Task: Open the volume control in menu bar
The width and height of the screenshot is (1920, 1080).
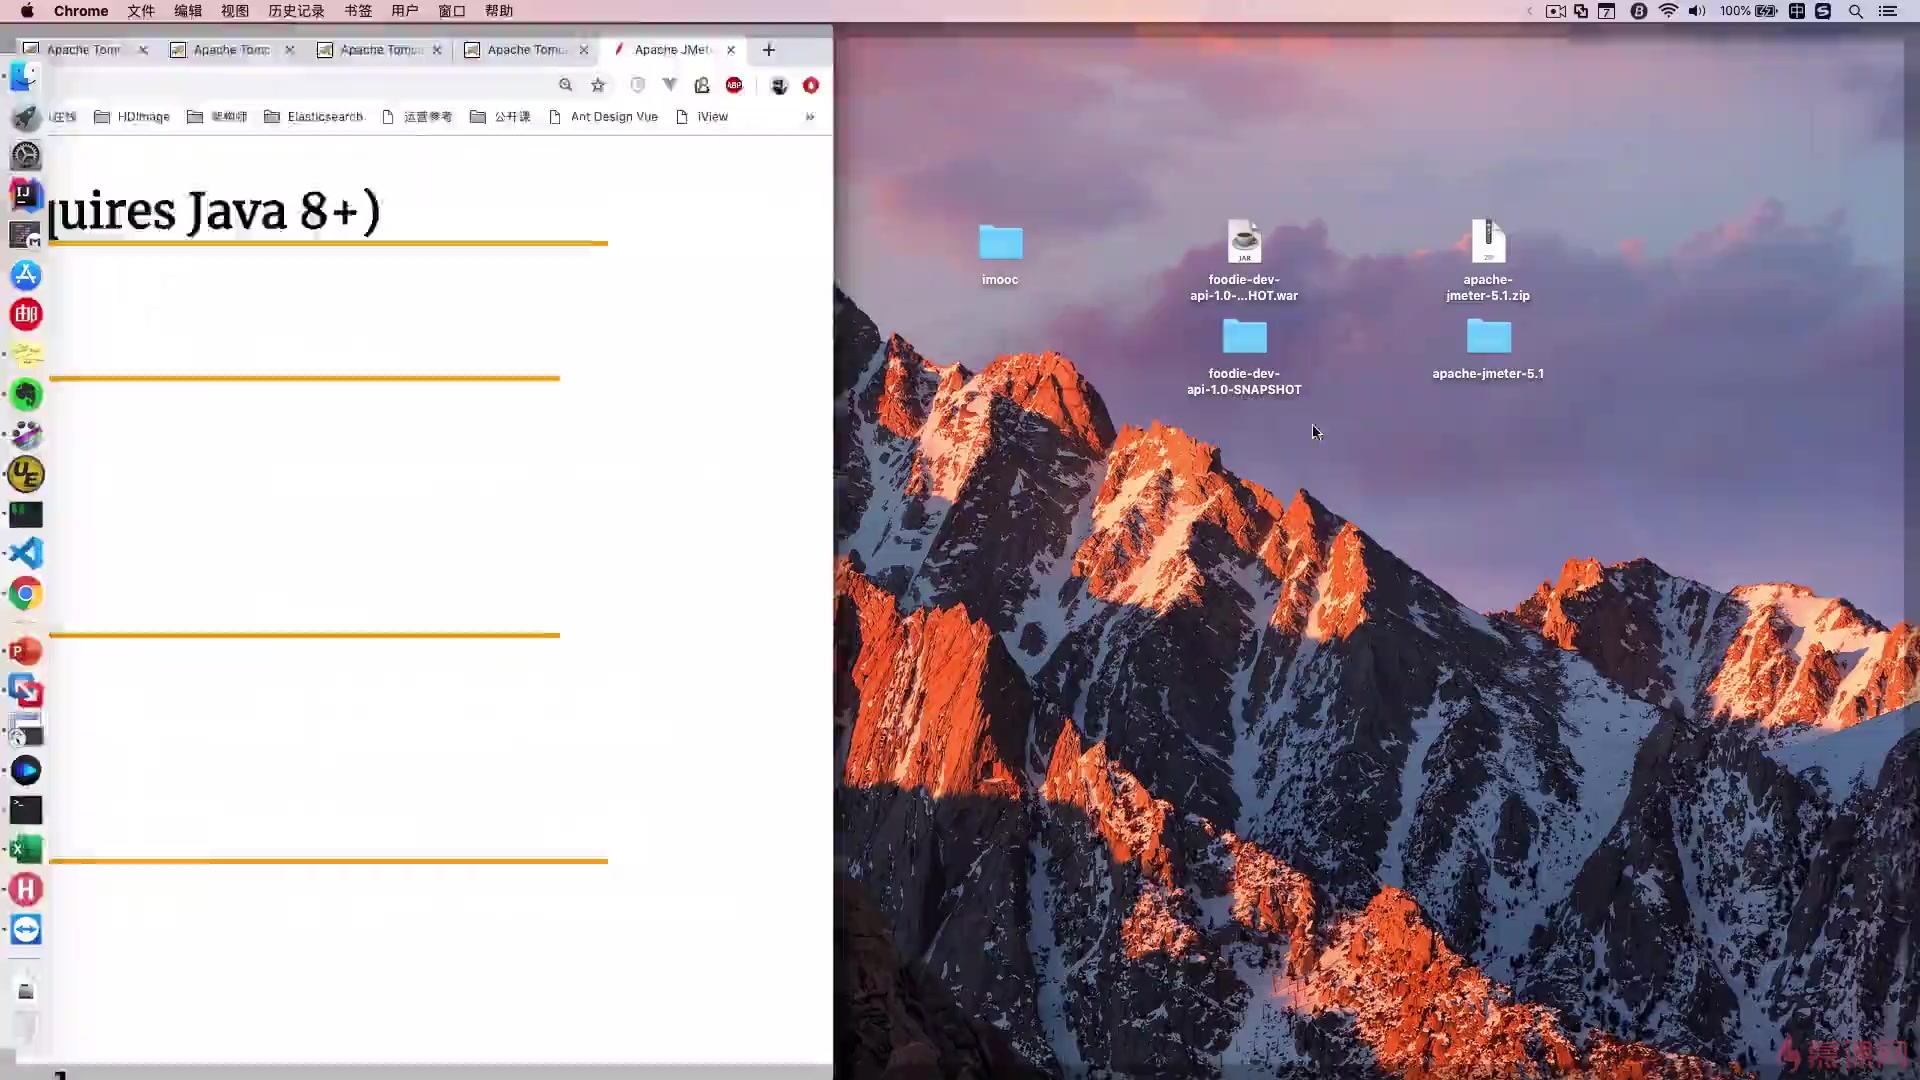Action: (x=1697, y=11)
